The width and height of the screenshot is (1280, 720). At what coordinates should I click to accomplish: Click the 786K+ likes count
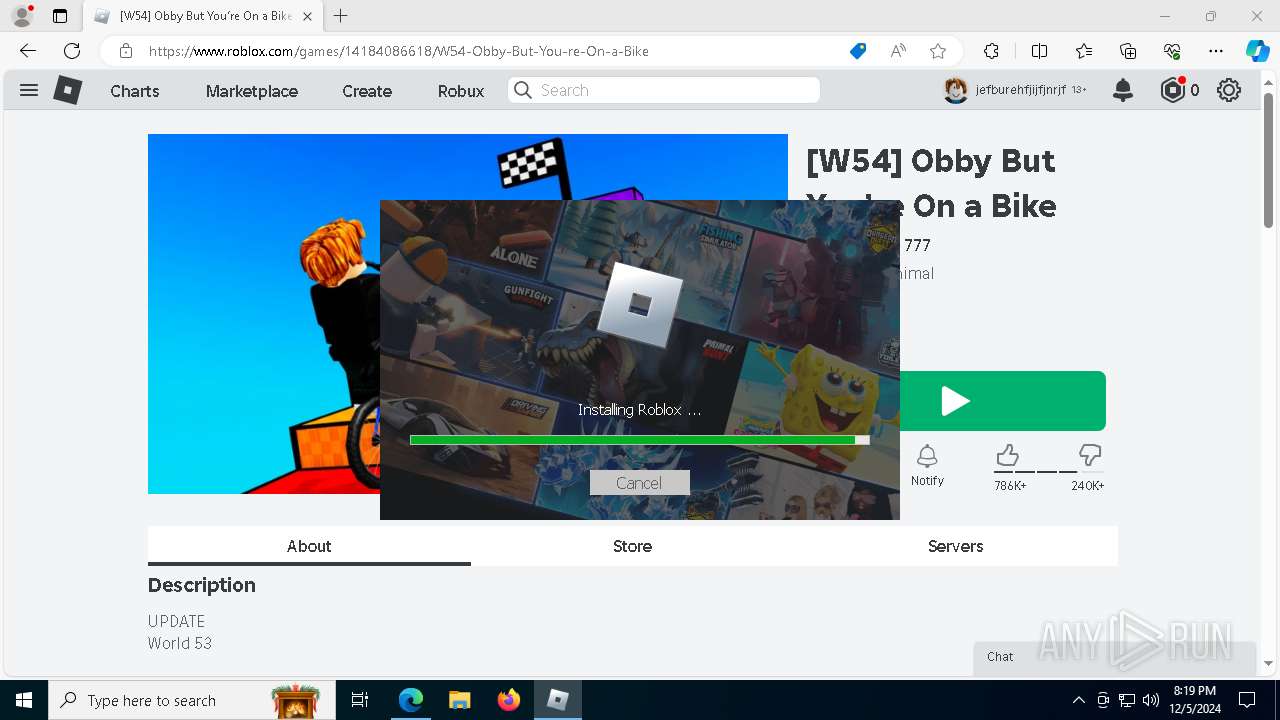click(1010, 486)
